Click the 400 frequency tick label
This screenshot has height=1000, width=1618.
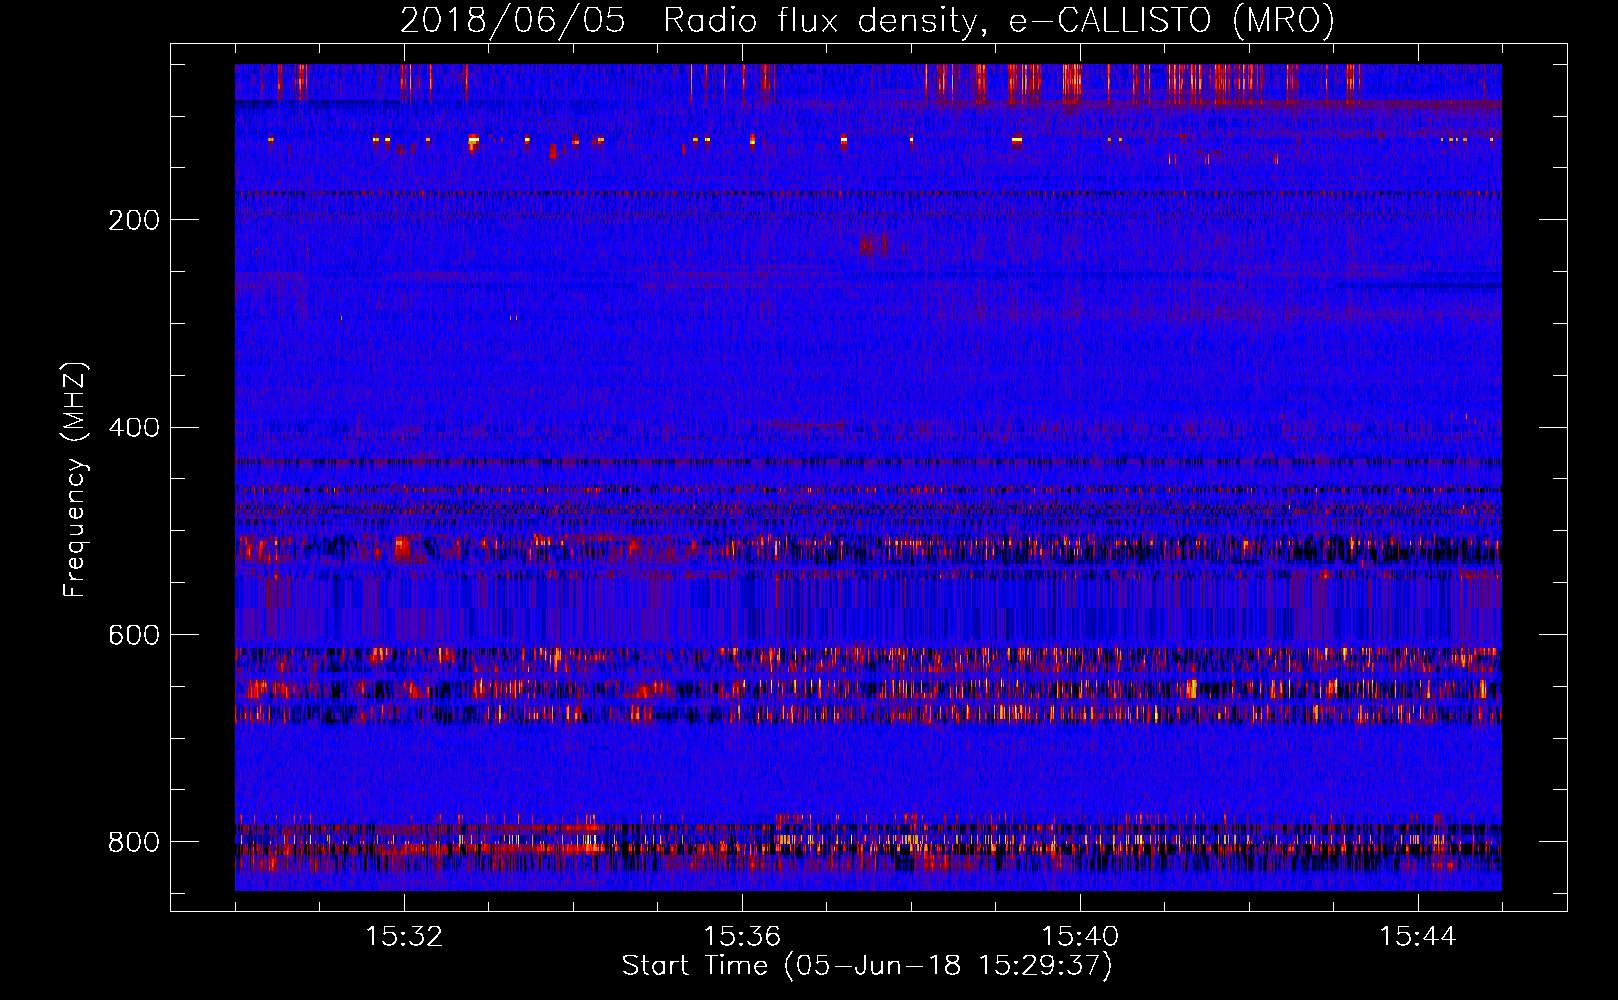coord(134,428)
